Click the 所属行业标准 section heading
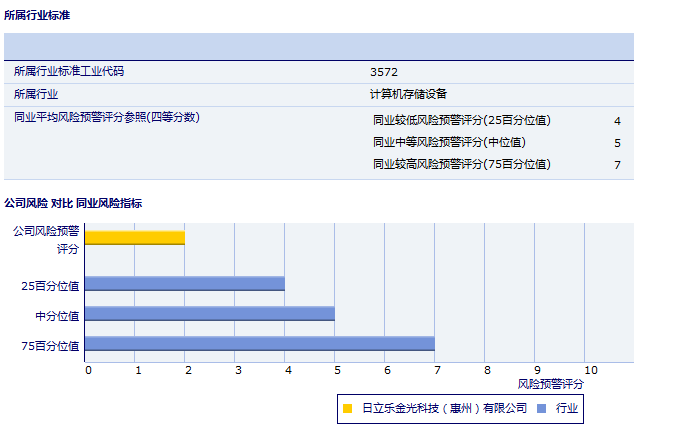 coord(37,16)
